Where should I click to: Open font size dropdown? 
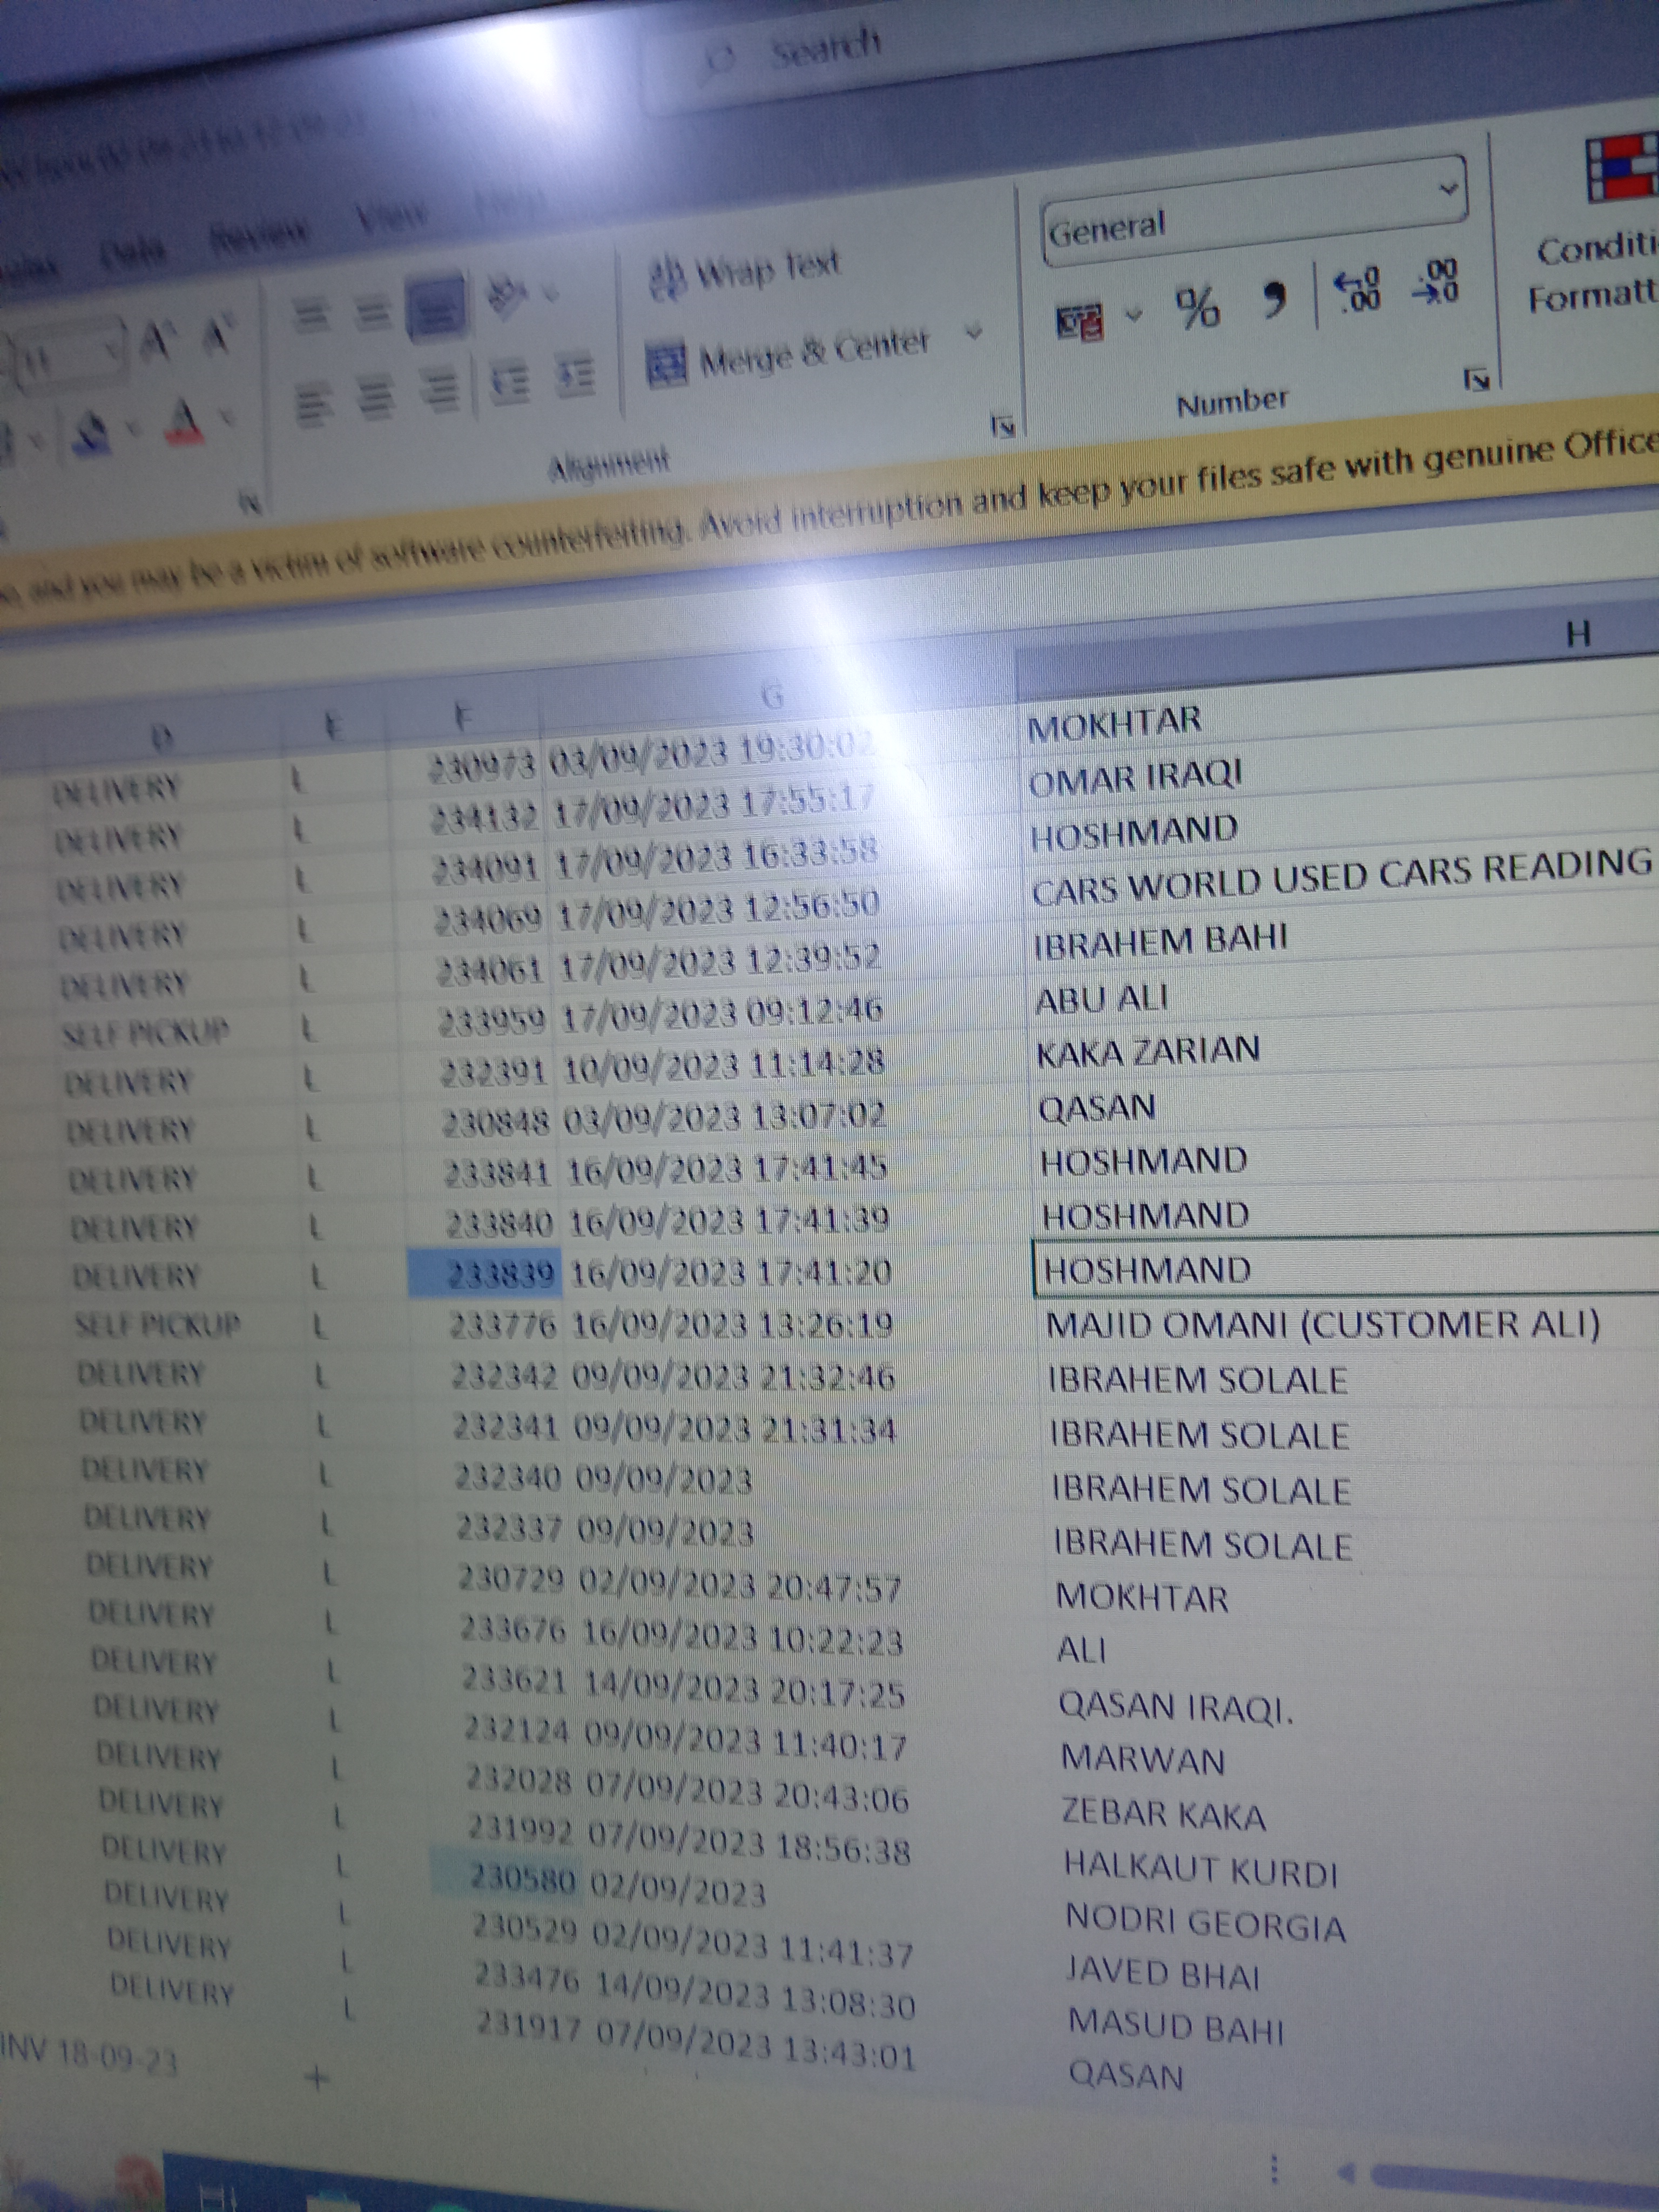[111, 348]
